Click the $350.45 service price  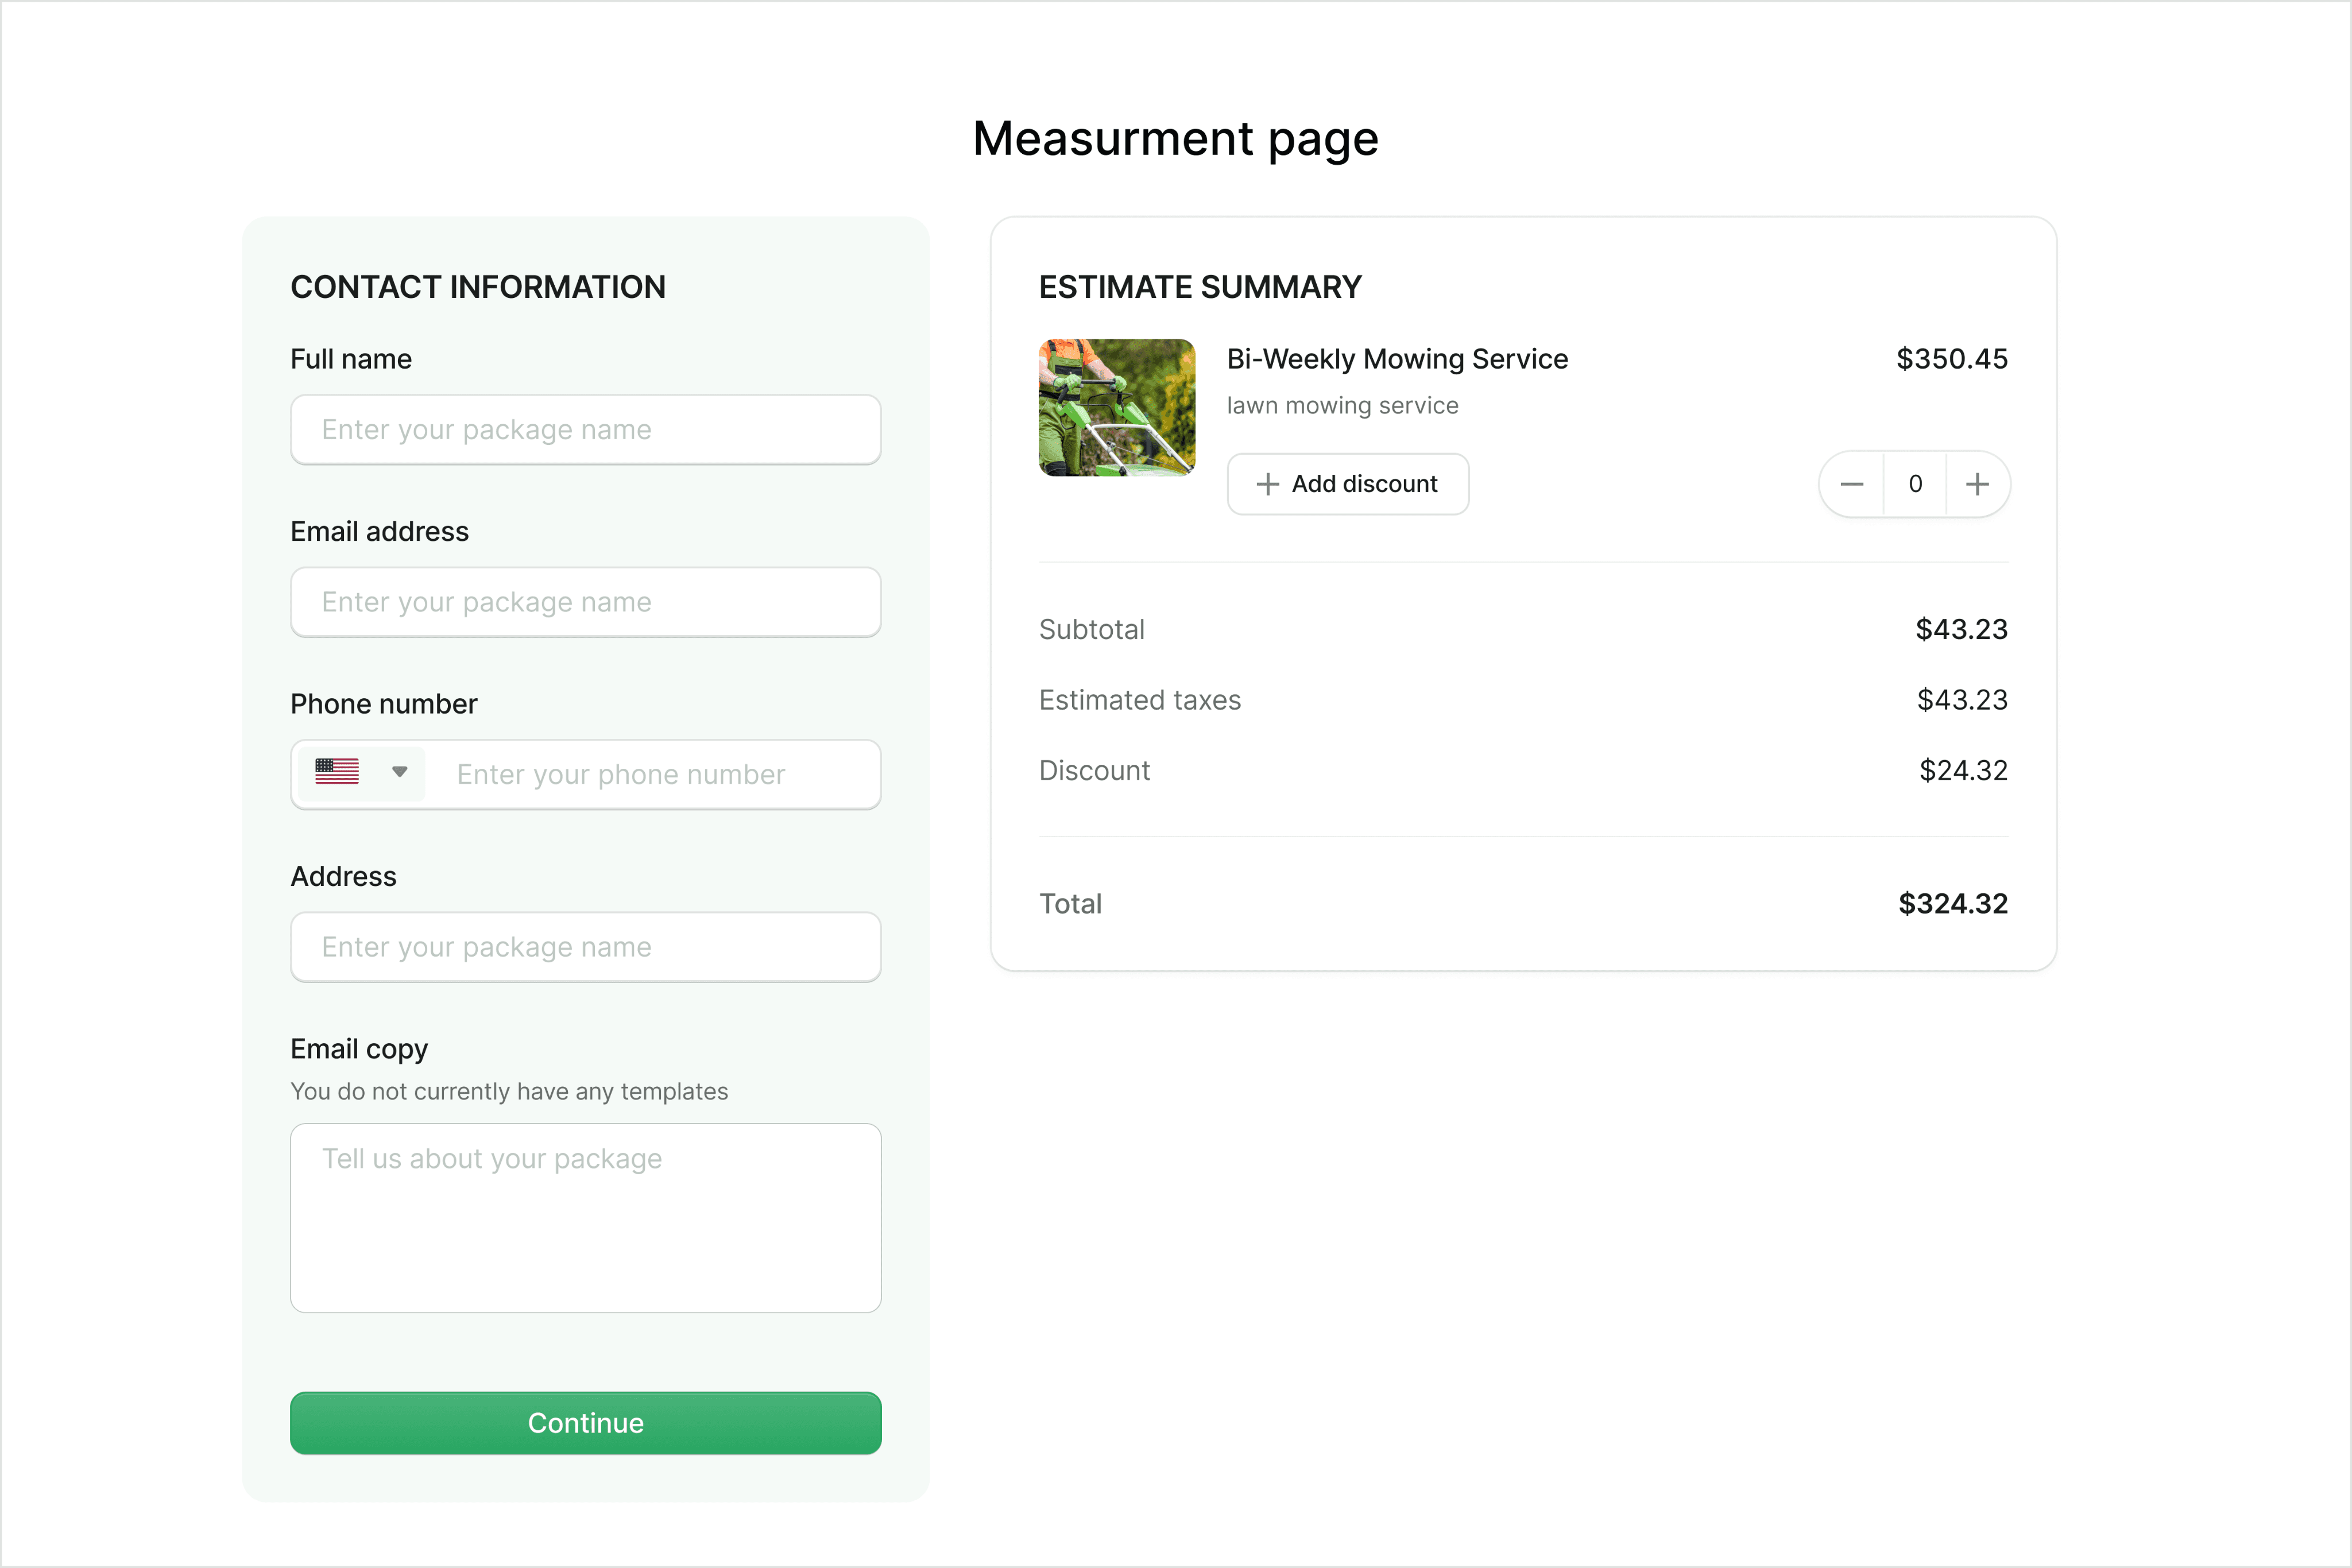click(1951, 359)
